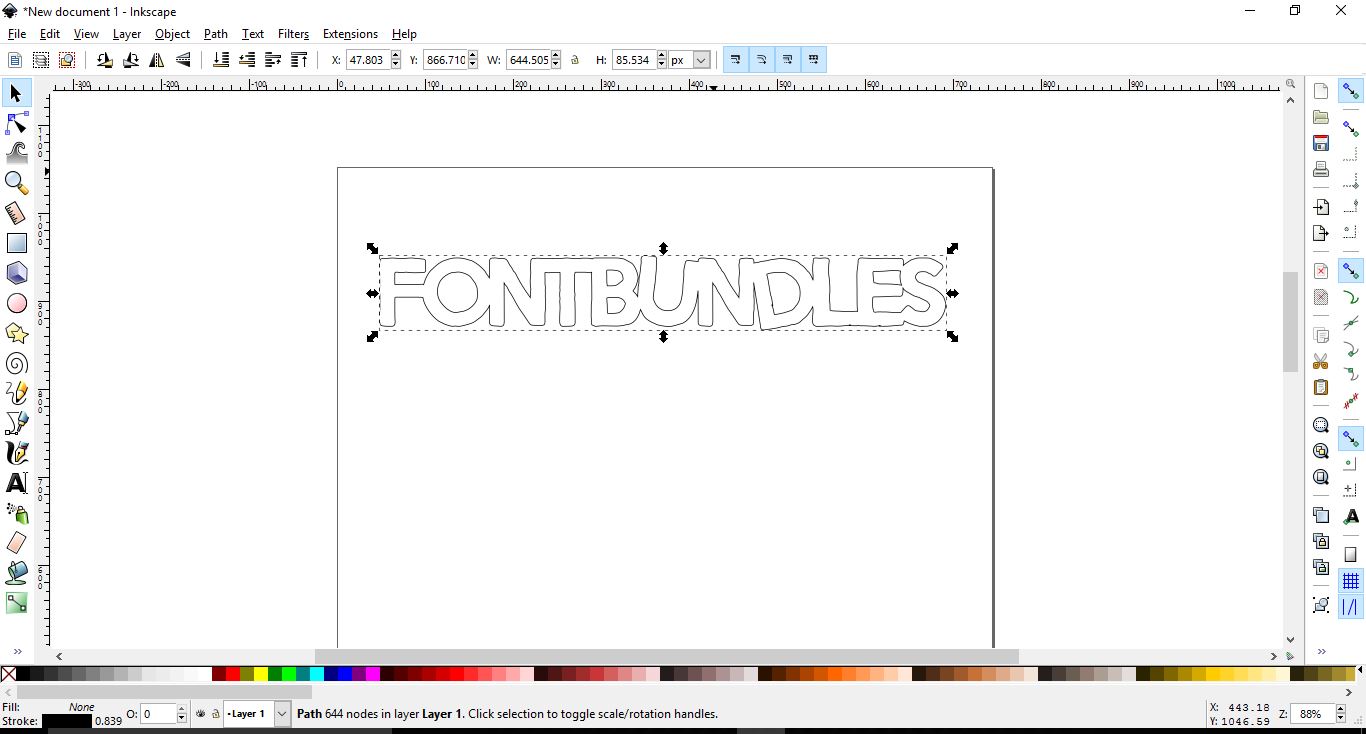Select the Spiral tool

pyautogui.click(x=17, y=363)
